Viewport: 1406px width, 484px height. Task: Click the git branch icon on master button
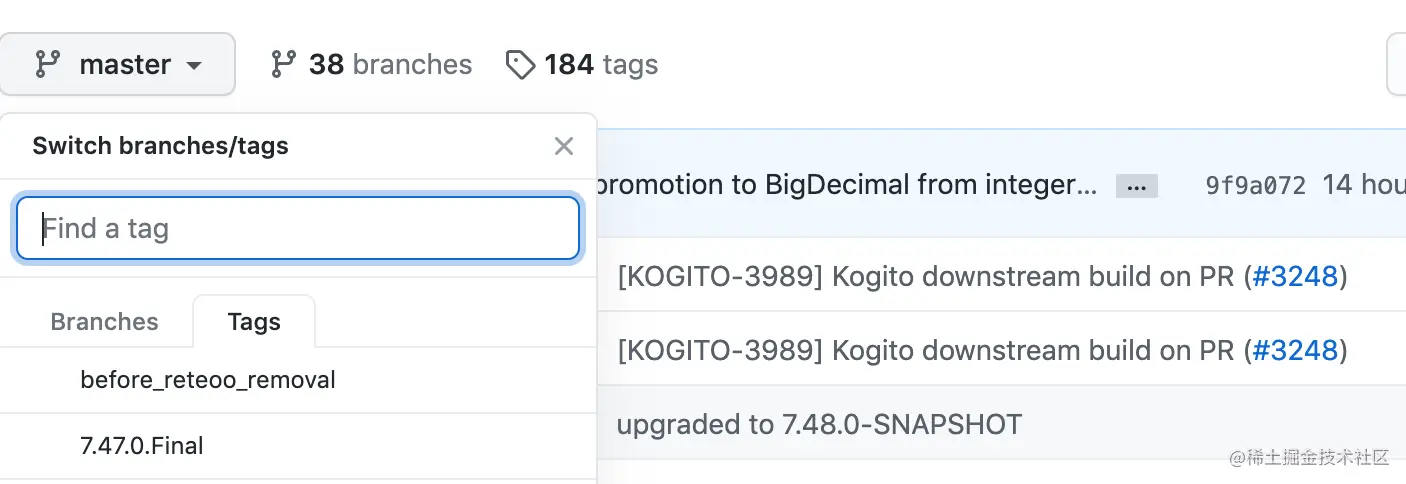(x=47, y=65)
